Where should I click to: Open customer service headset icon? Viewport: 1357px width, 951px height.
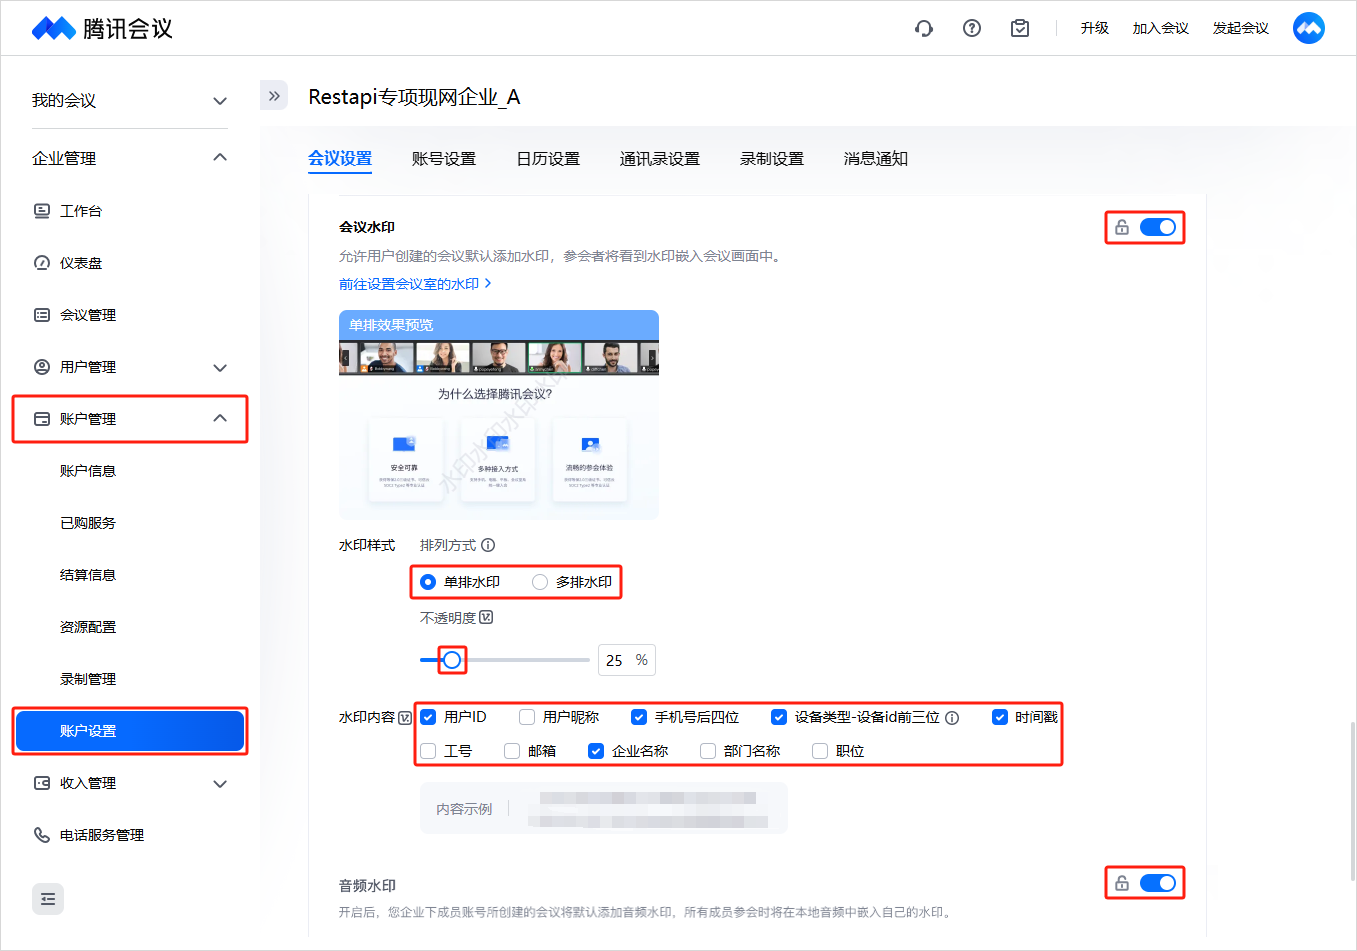click(x=924, y=28)
